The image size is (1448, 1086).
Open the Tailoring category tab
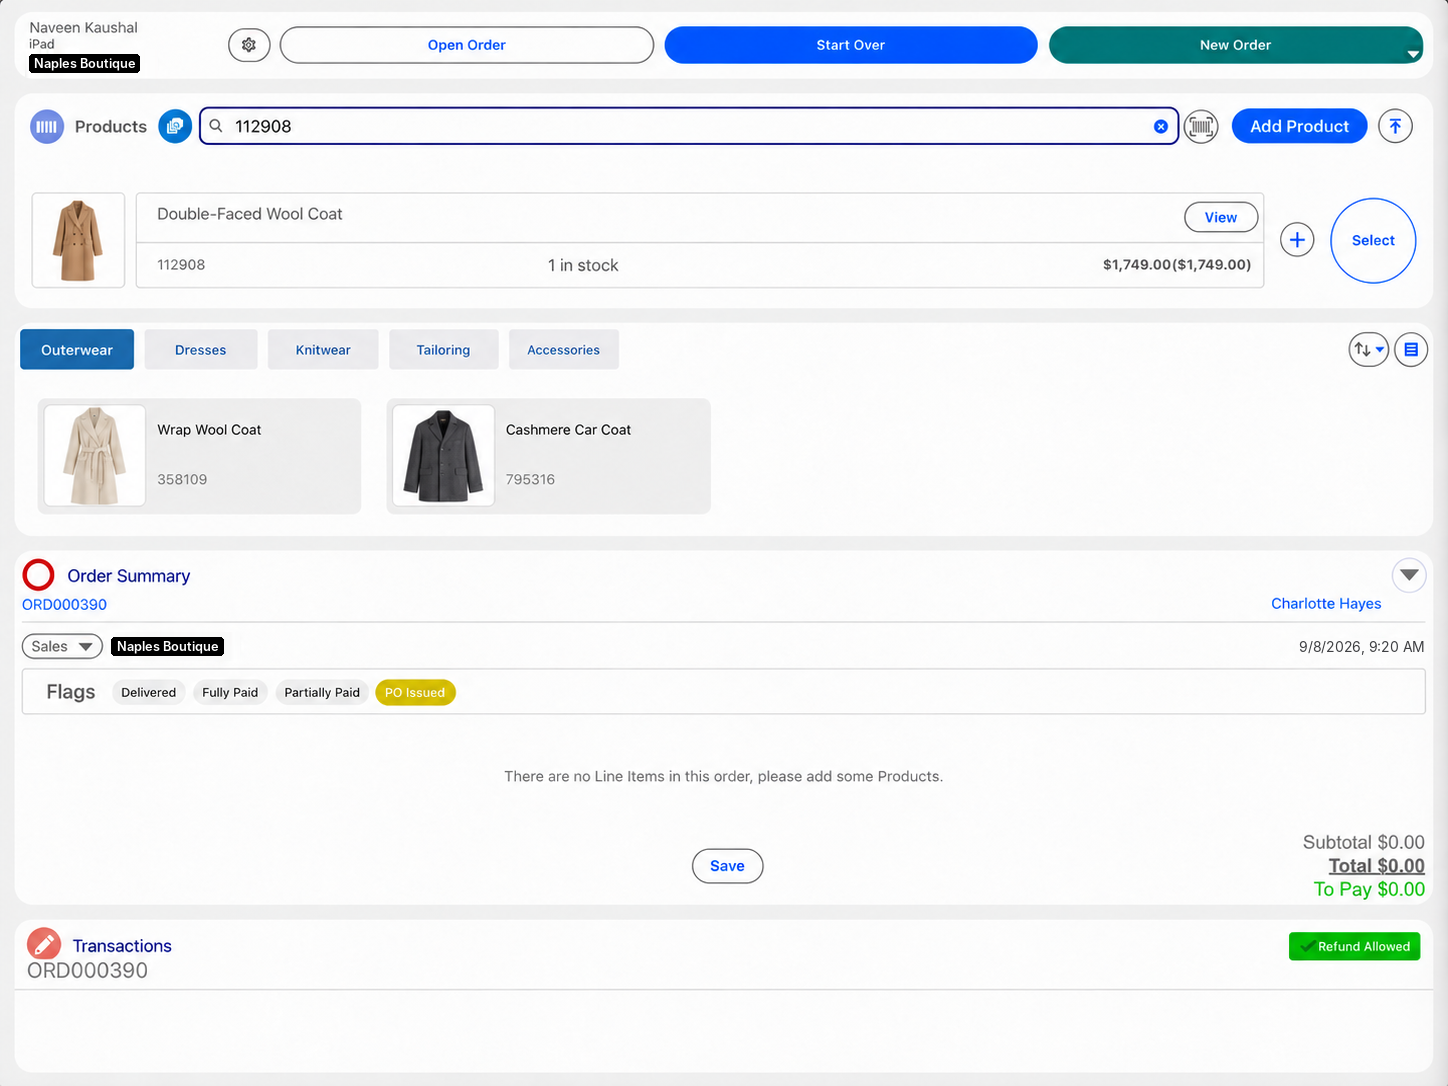point(443,350)
